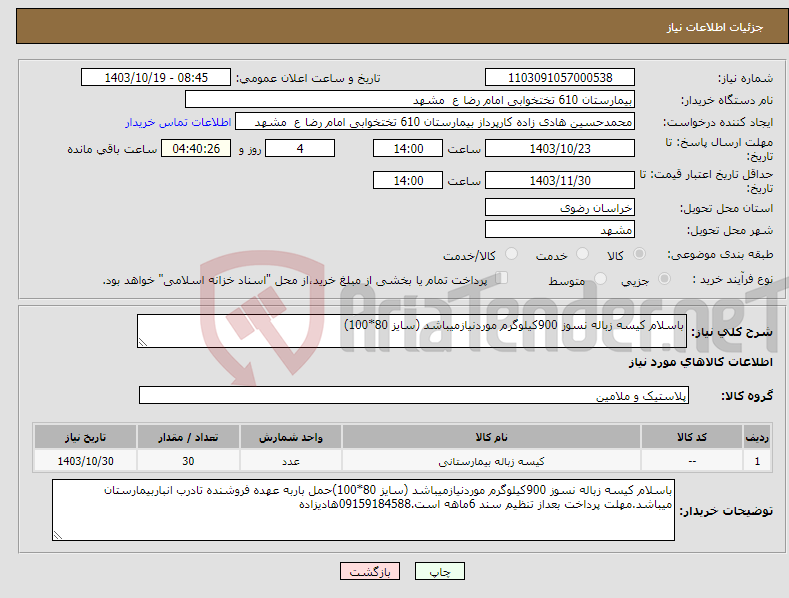The image size is (789, 598).
Task: Click the resize grip of توضیحات خریدار box
Action: 58,535
